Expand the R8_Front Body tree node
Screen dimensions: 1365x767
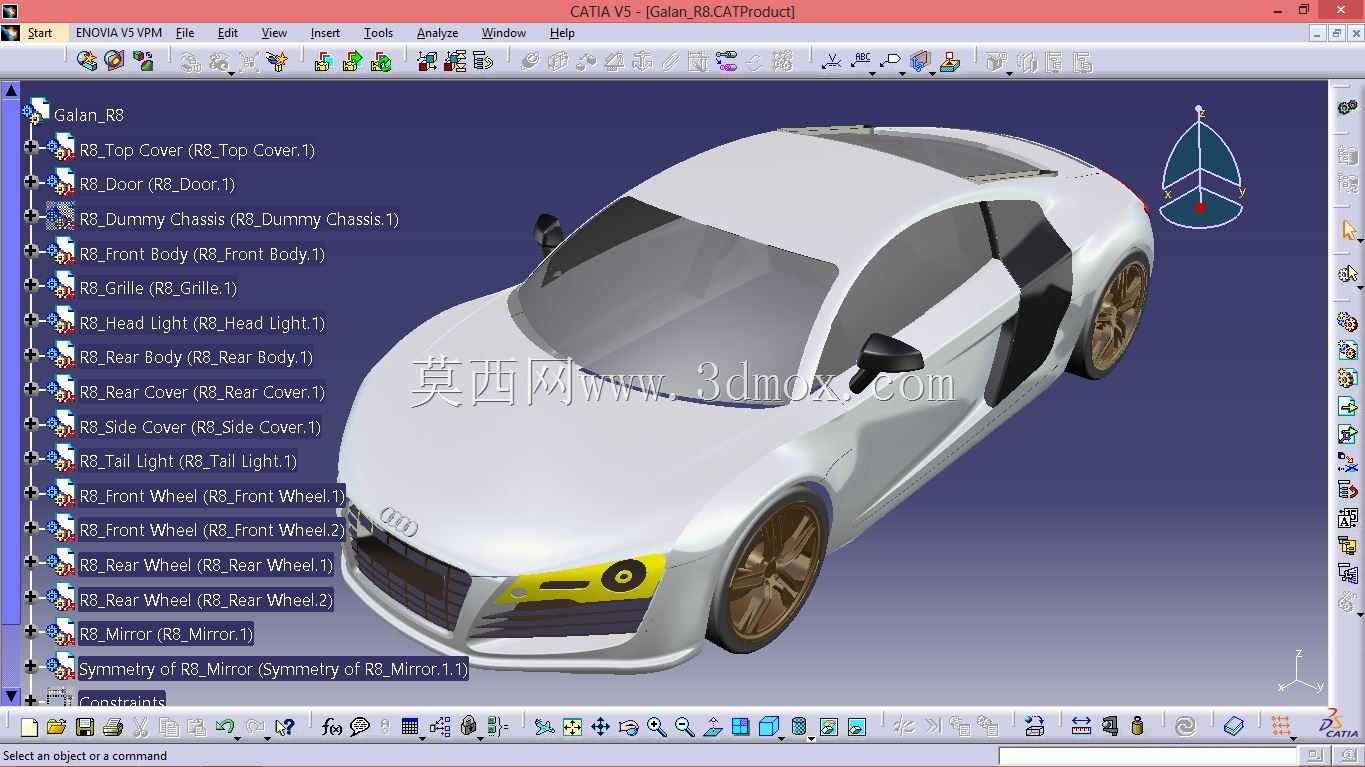tap(30, 253)
